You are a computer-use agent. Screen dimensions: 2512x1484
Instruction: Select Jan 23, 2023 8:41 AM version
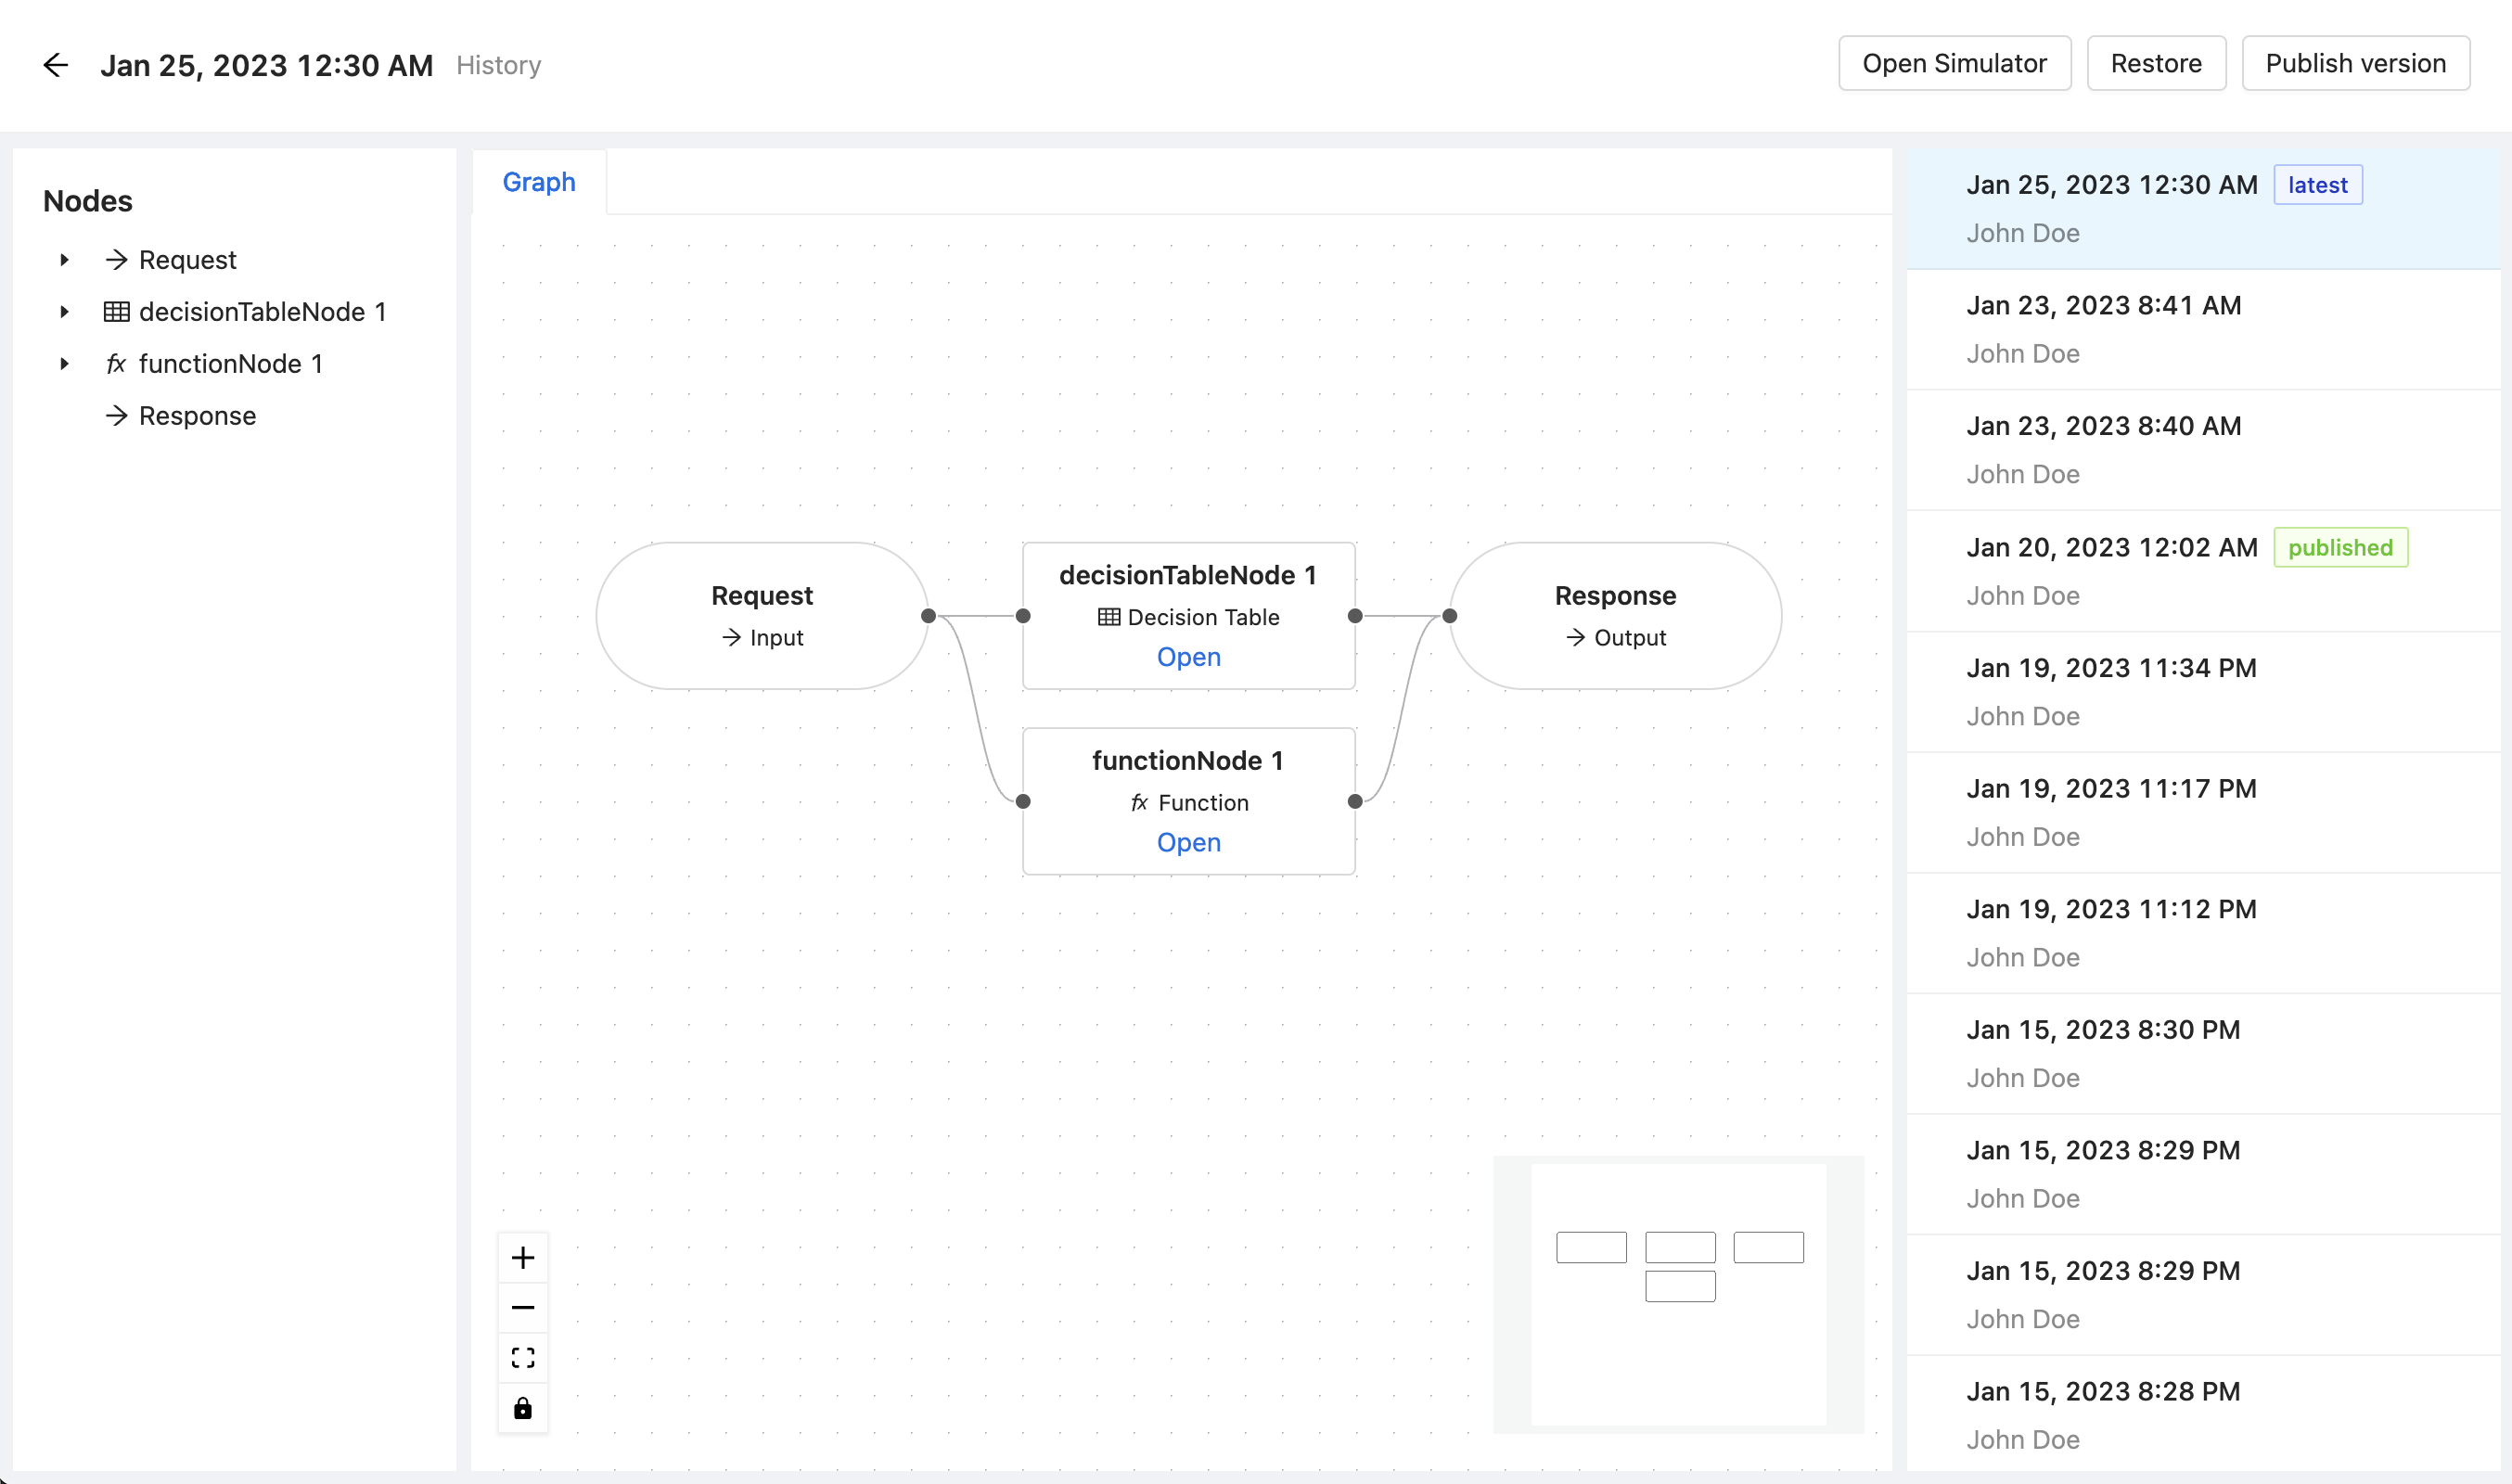coord(2204,330)
